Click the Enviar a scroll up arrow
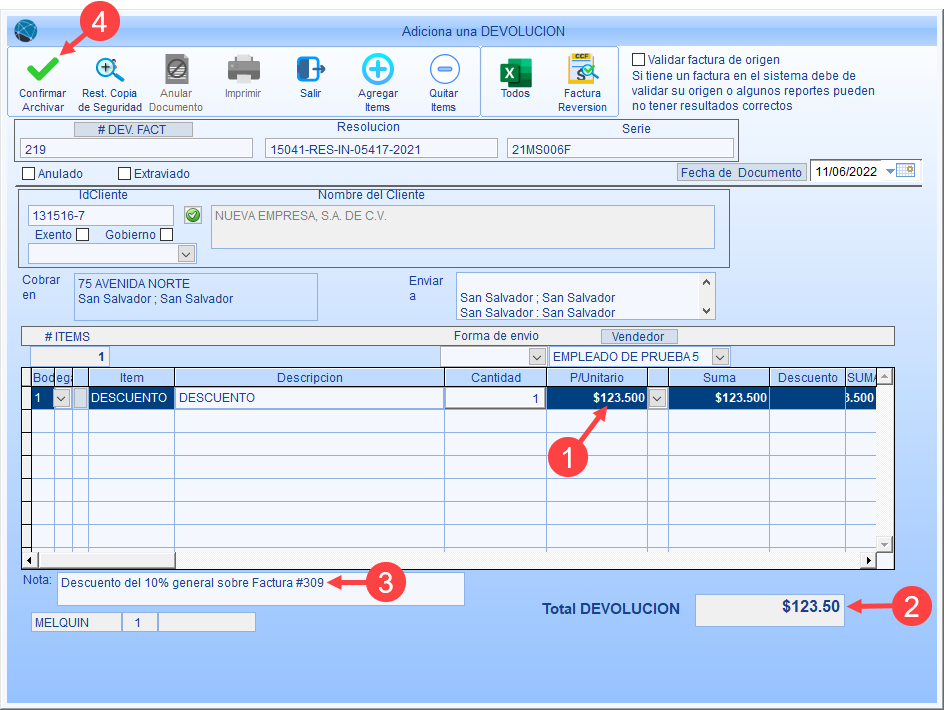The image size is (944, 710). point(706,282)
